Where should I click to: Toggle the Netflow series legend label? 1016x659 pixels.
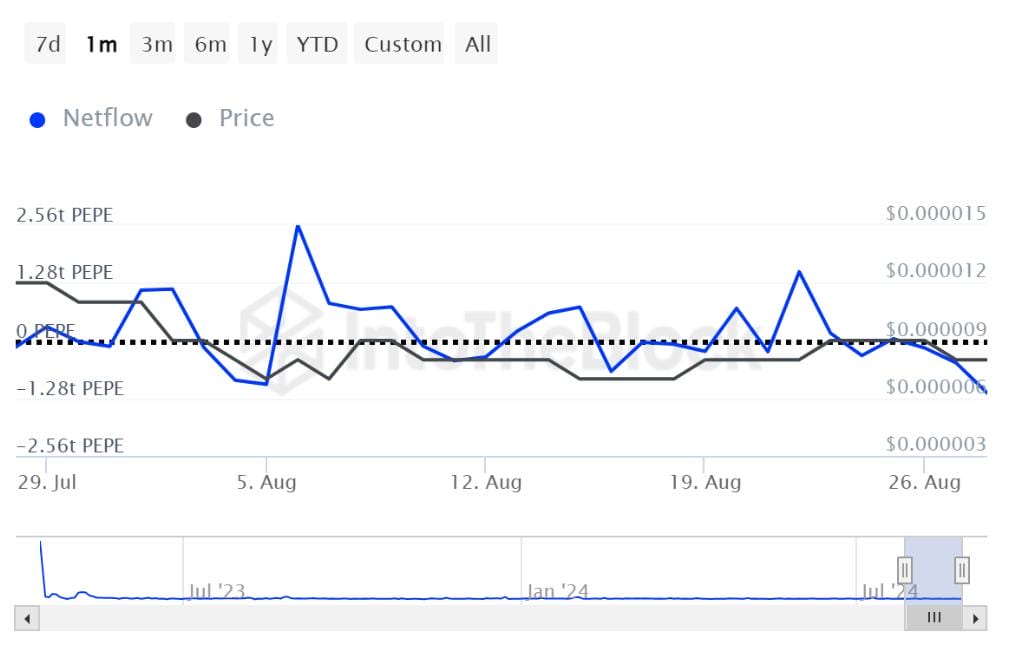point(107,118)
